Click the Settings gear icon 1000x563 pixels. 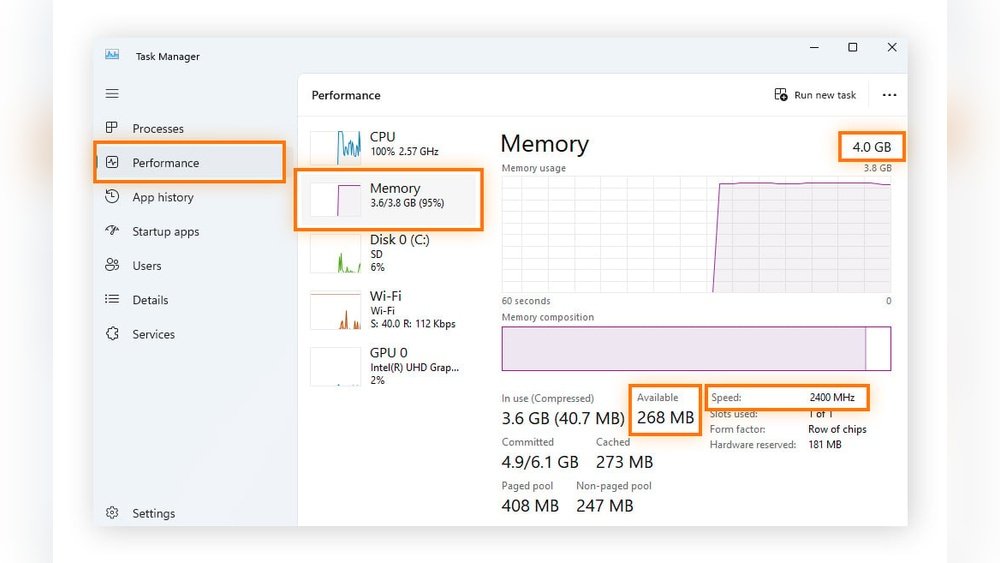pyautogui.click(x=112, y=513)
